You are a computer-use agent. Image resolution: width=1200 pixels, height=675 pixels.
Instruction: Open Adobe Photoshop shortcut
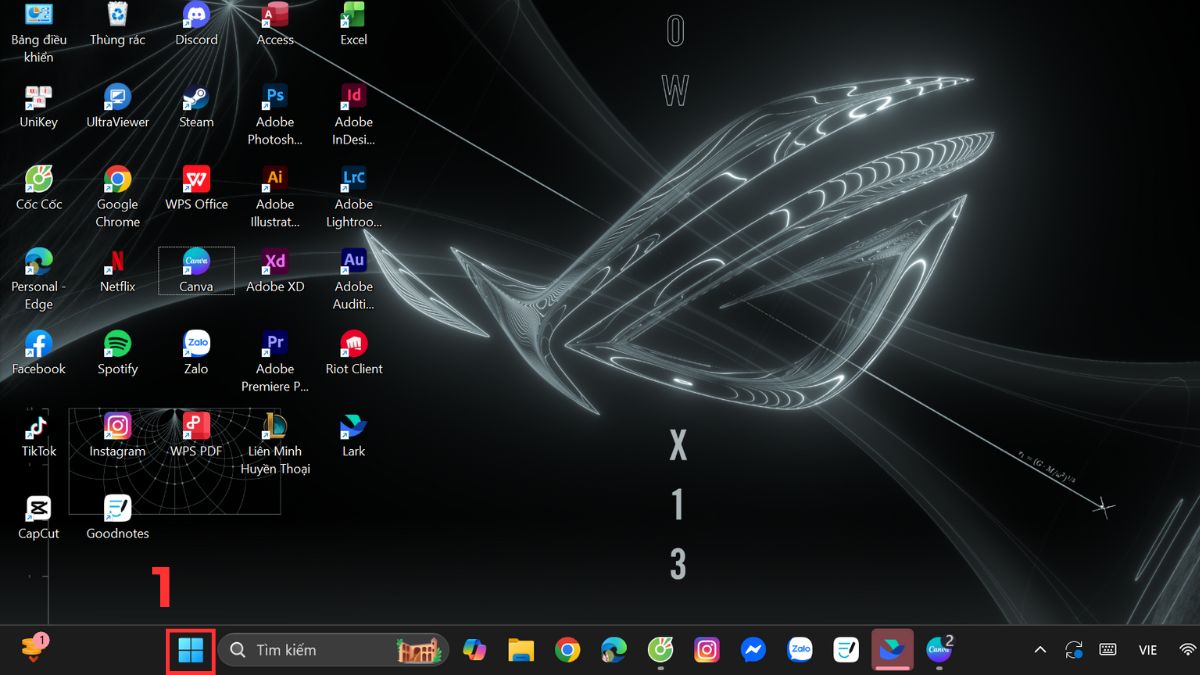tap(275, 105)
